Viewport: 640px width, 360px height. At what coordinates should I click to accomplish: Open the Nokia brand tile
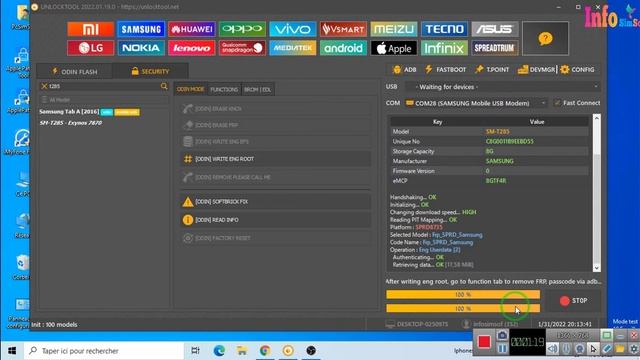[x=141, y=48]
